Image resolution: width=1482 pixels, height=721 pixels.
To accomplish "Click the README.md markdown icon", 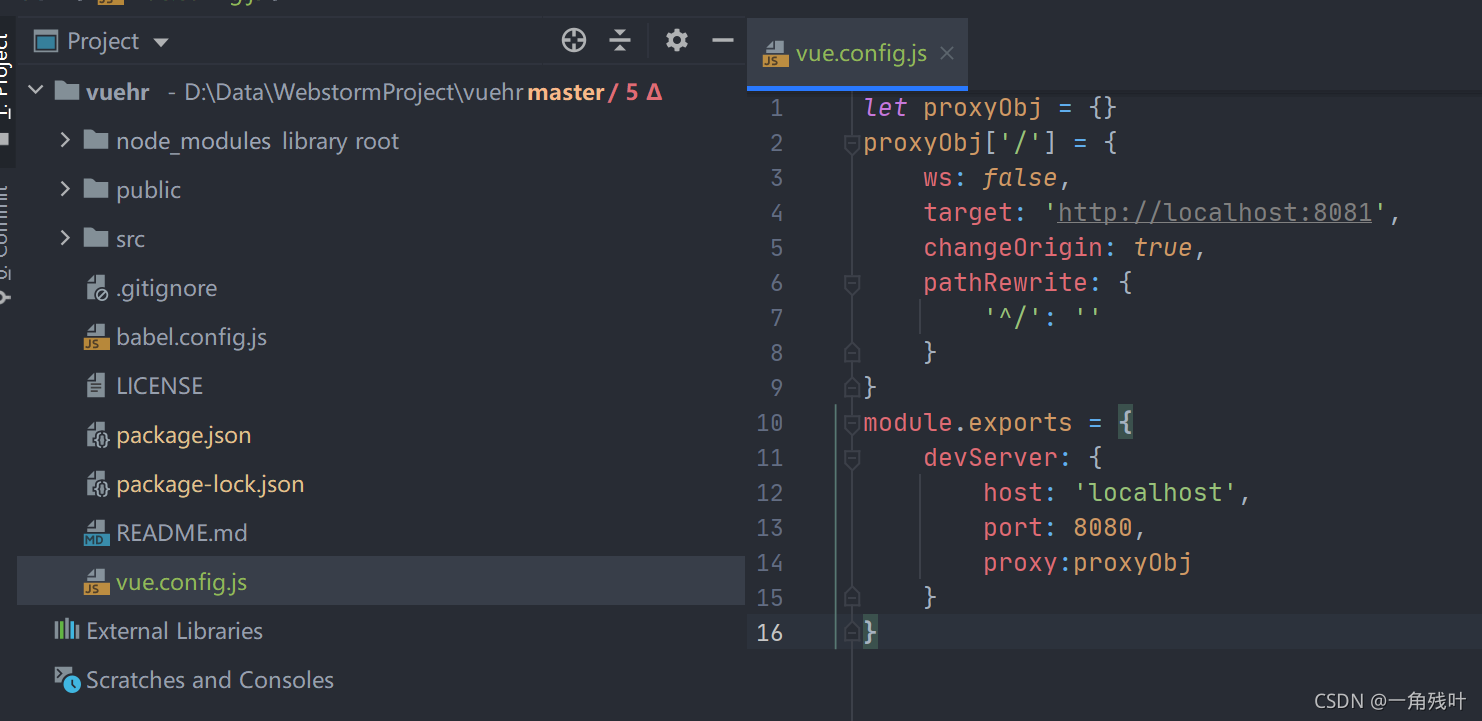I will [x=96, y=533].
